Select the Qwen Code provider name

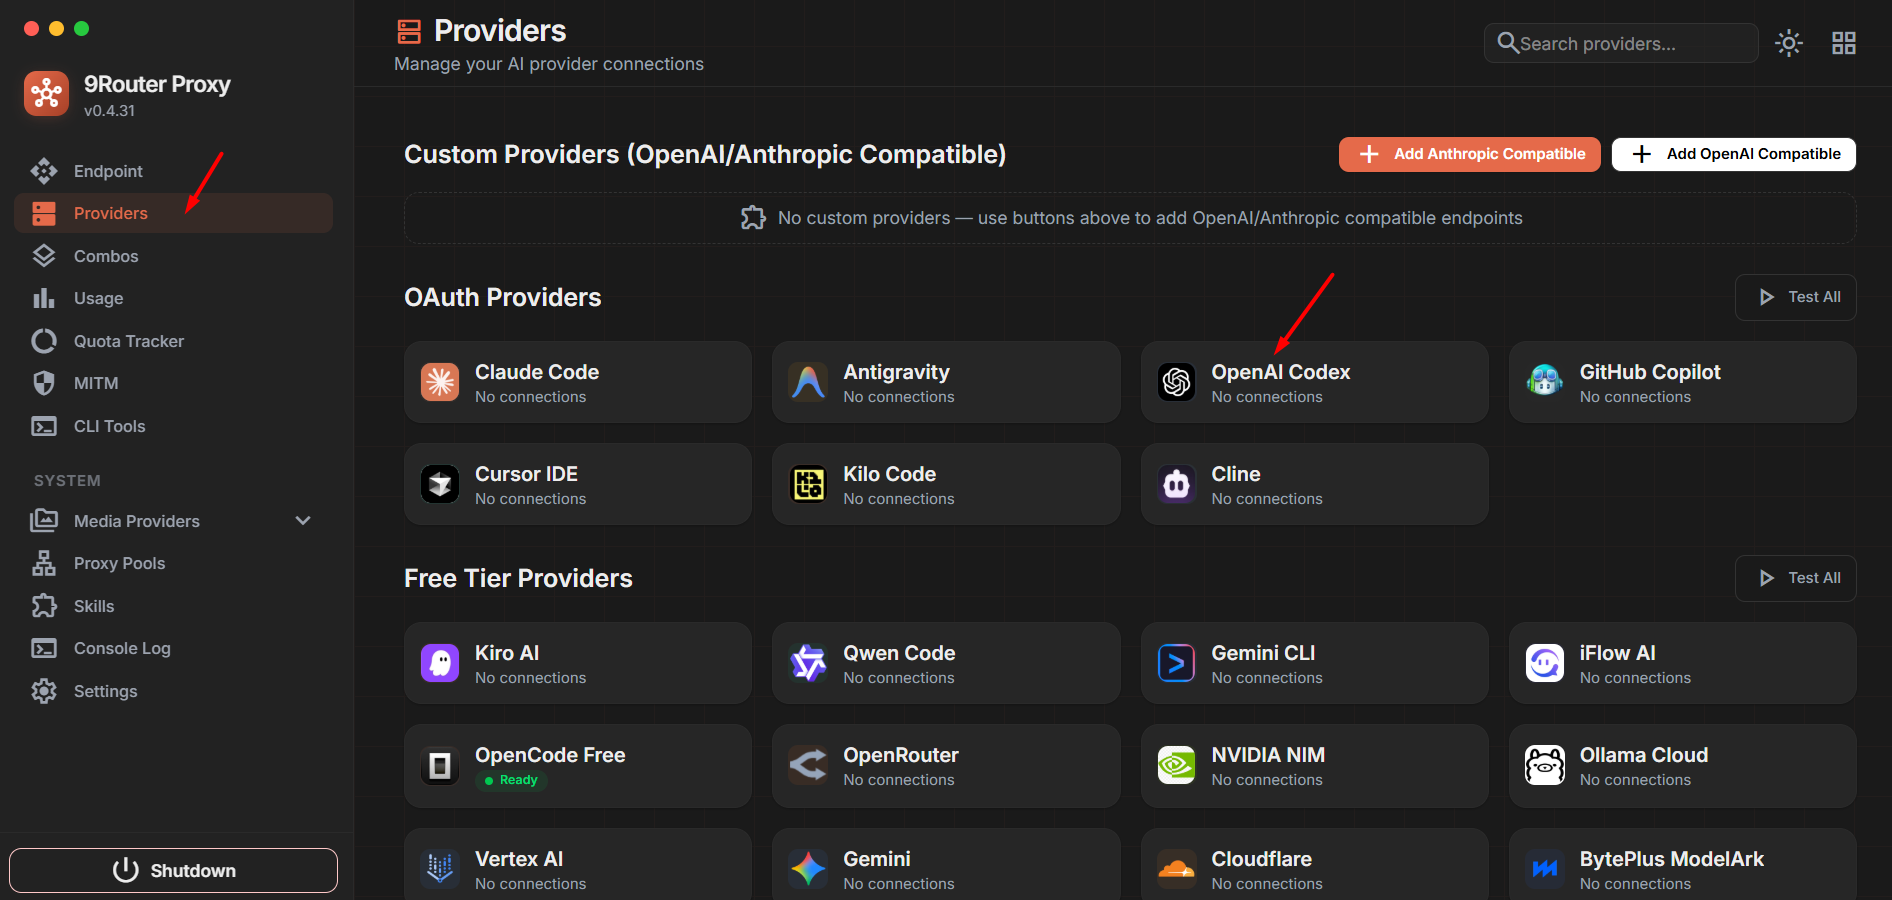click(x=899, y=653)
